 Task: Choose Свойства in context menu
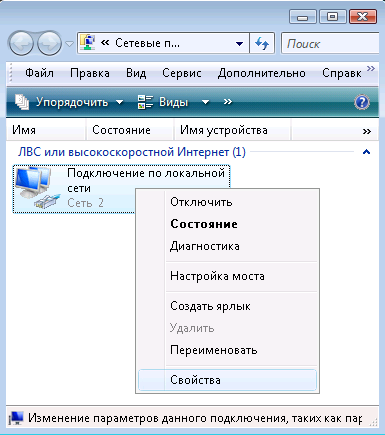click(227, 380)
